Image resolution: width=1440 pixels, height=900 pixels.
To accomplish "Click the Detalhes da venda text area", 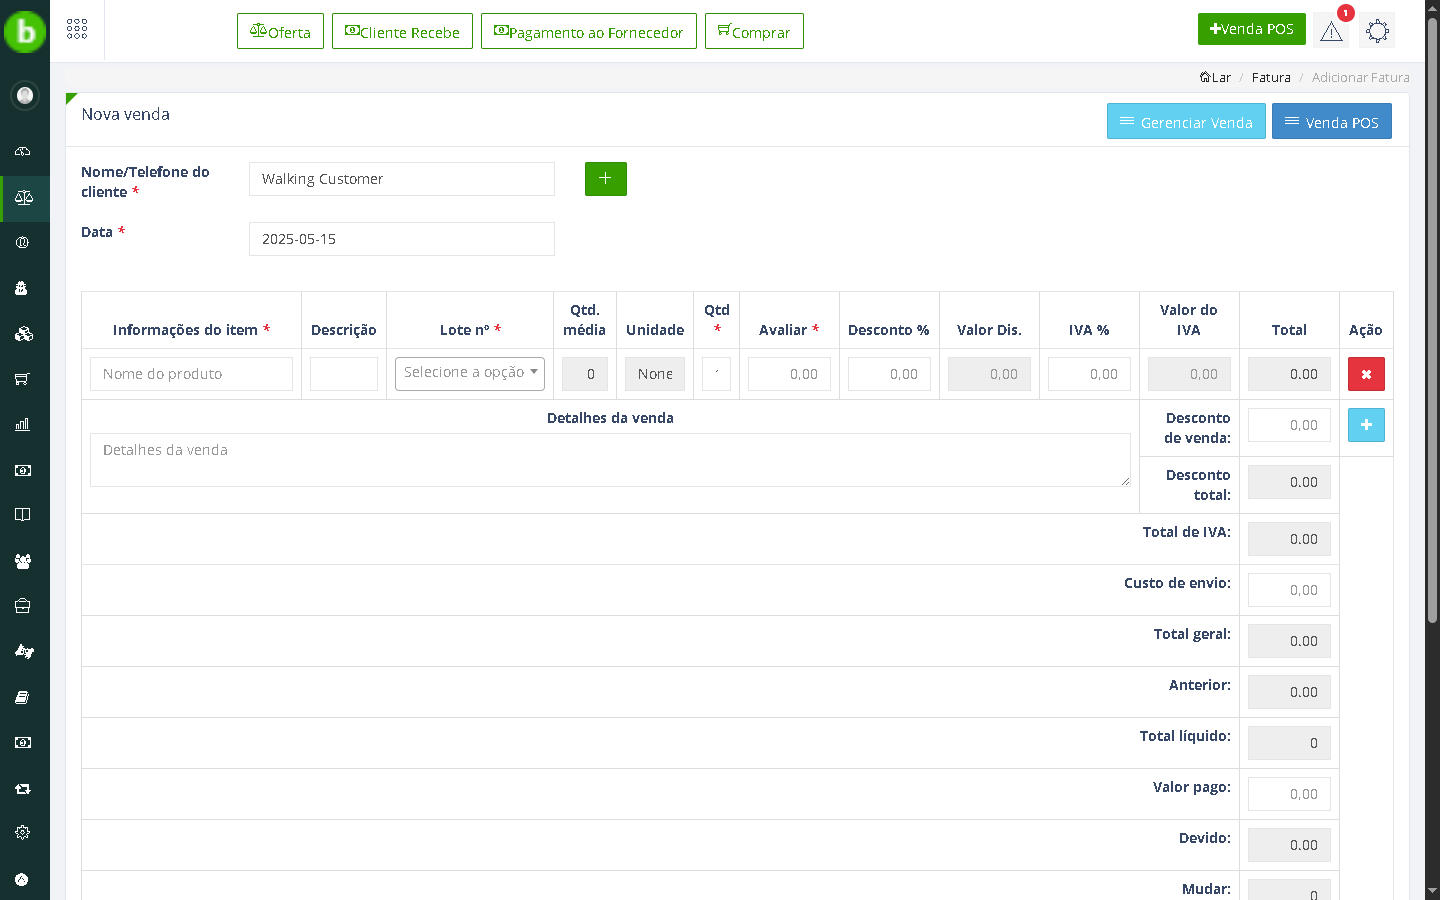I will tap(609, 460).
